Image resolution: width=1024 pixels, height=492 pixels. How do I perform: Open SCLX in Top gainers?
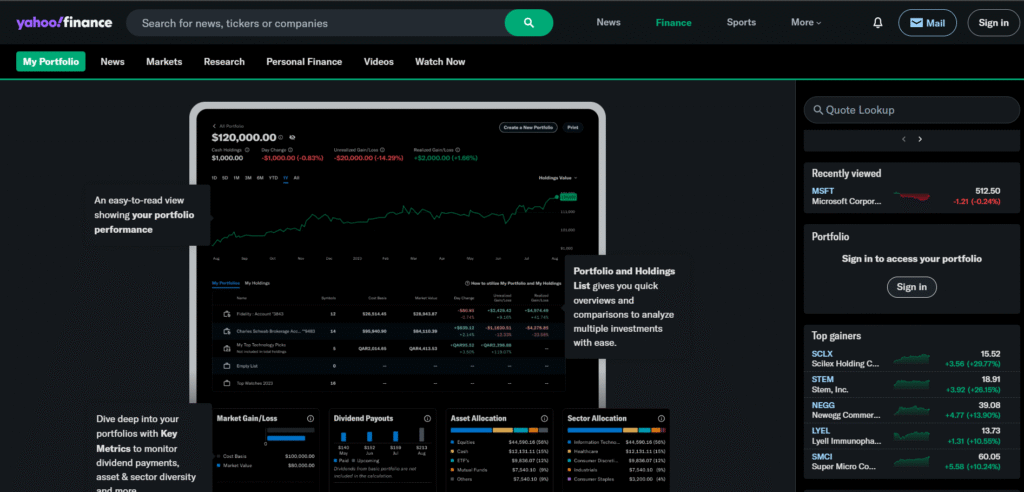click(822, 353)
